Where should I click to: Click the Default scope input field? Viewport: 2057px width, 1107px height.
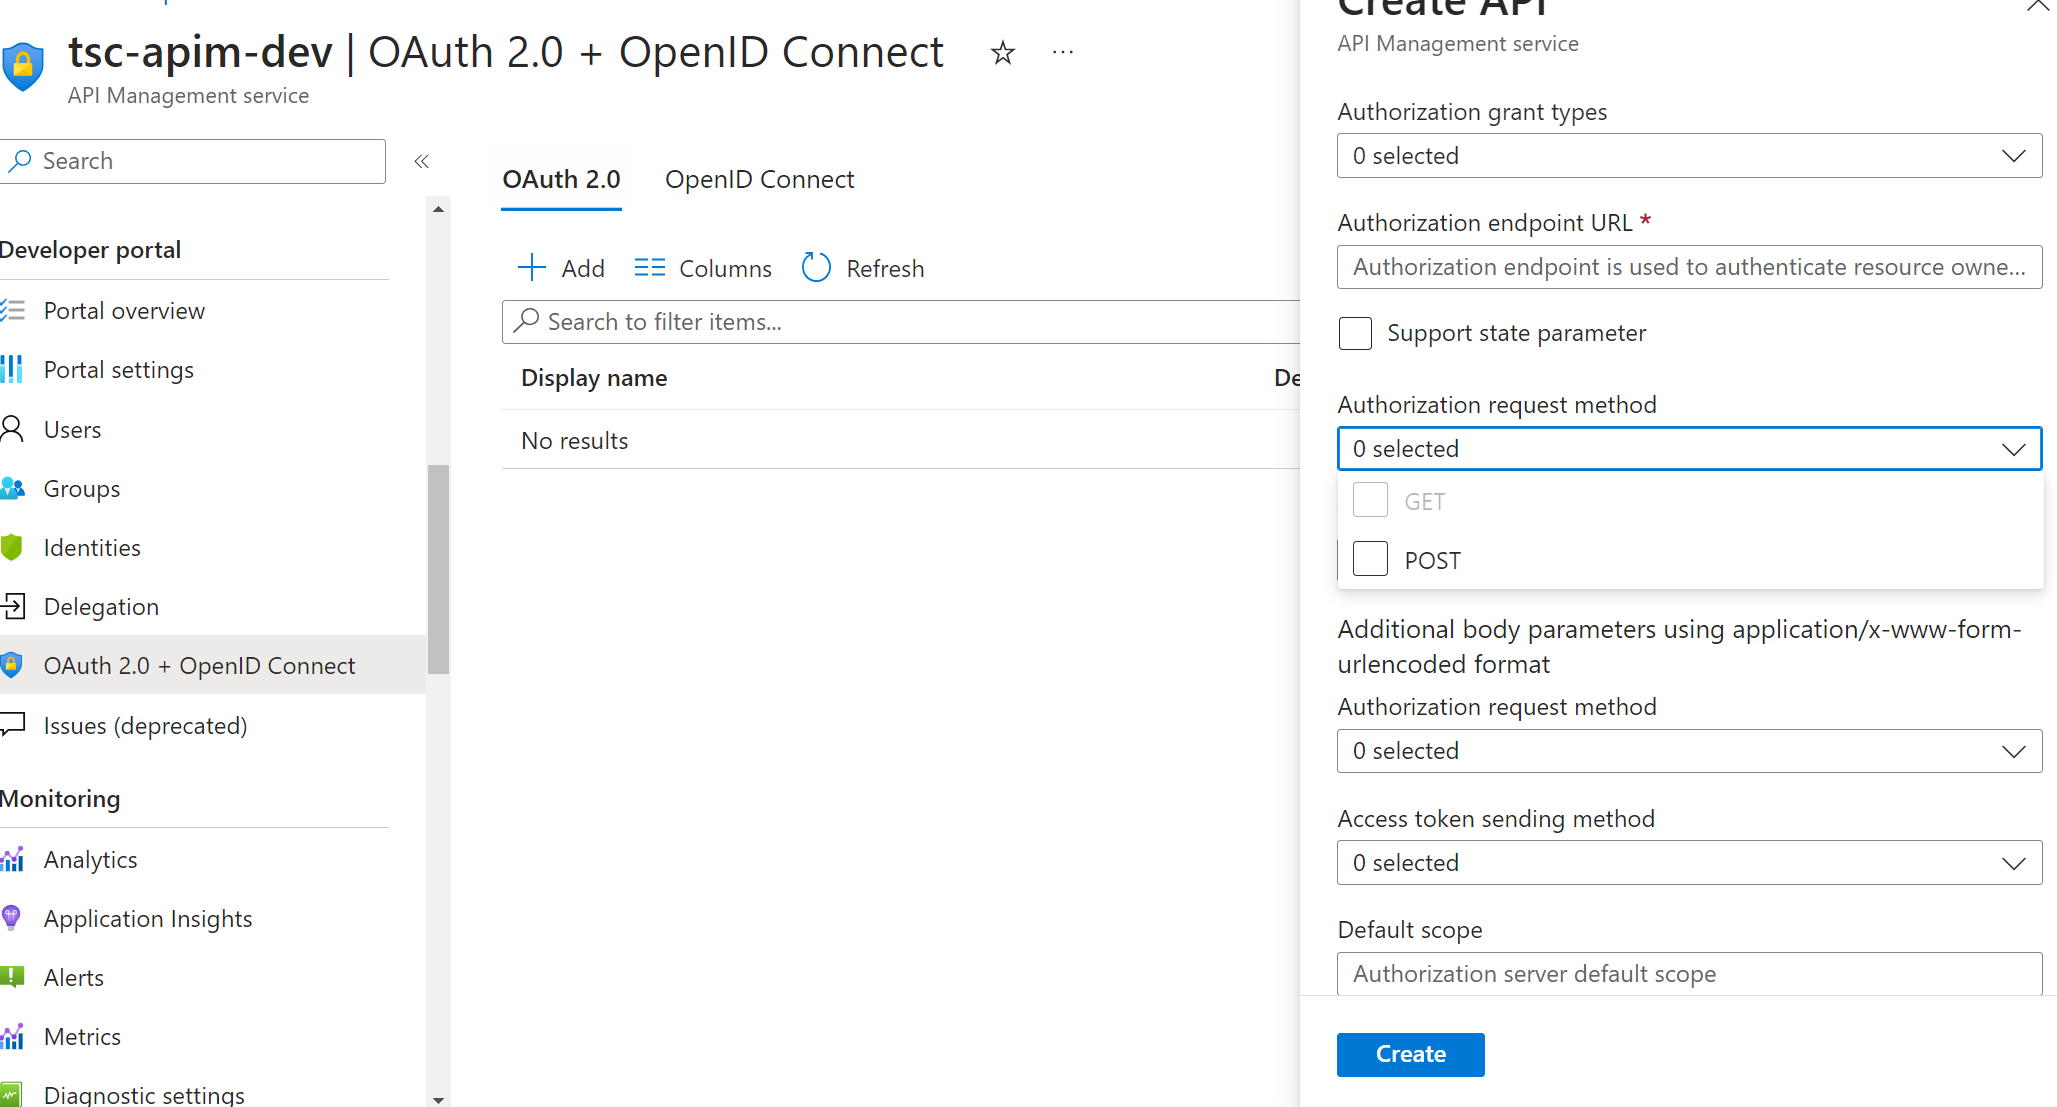coord(1688,973)
